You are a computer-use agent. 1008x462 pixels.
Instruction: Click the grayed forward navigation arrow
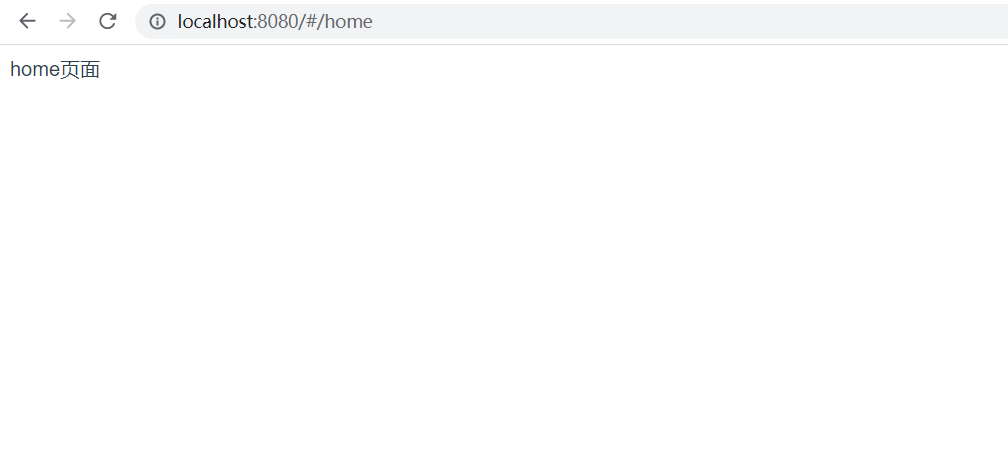point(67,21)
